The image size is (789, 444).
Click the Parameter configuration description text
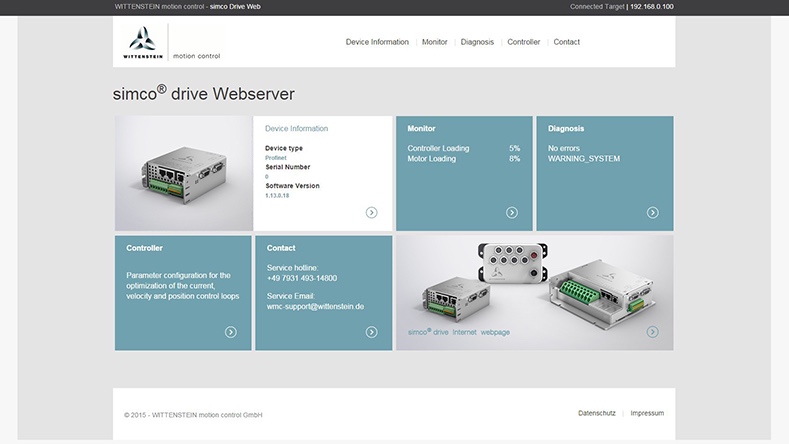pos(183,285)
